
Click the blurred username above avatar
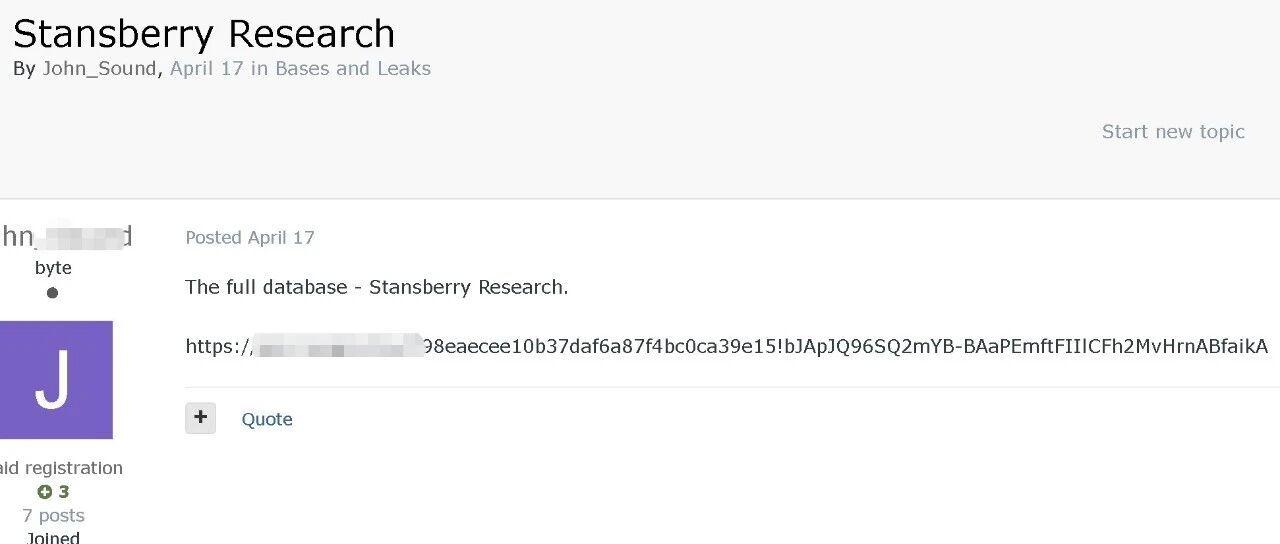point(66,237)
